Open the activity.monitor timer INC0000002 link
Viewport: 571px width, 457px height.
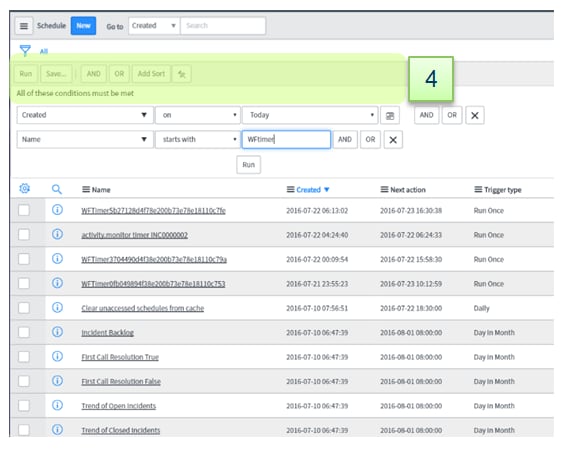point(134,235)
